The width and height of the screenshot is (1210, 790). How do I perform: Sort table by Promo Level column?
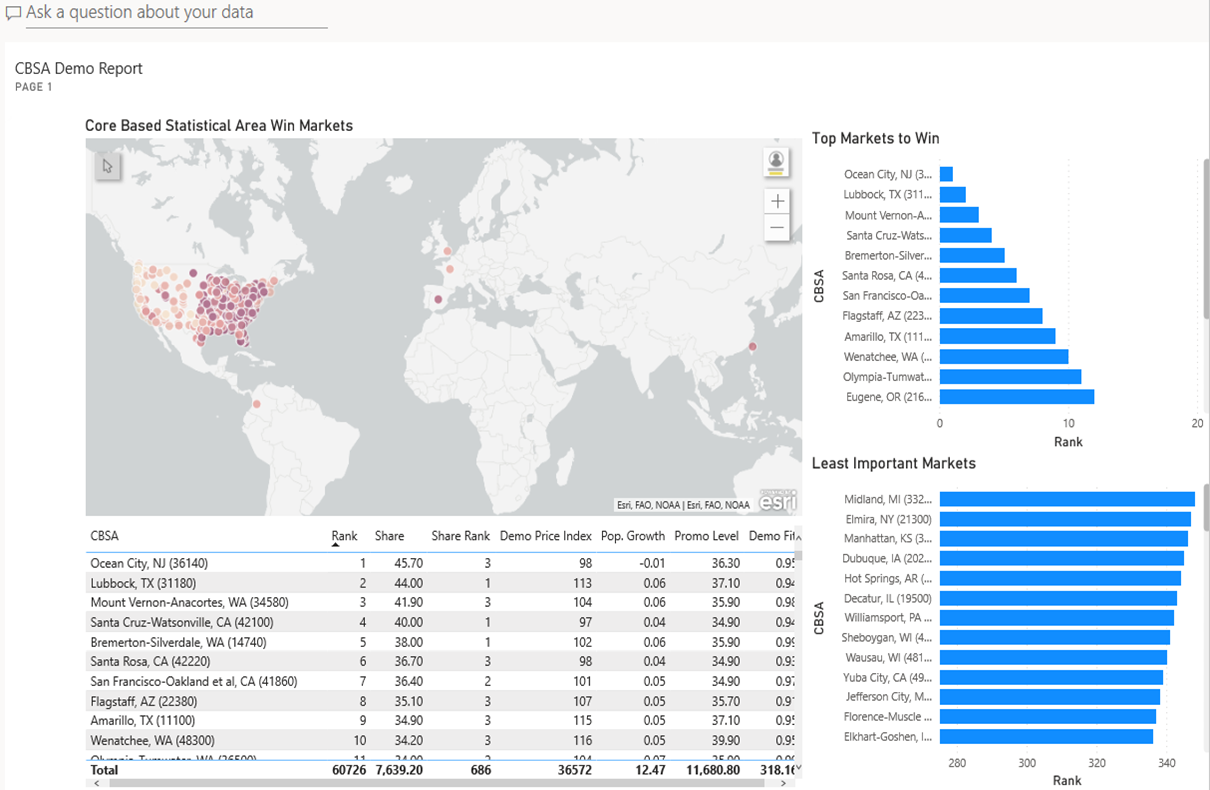pos(707,536)
